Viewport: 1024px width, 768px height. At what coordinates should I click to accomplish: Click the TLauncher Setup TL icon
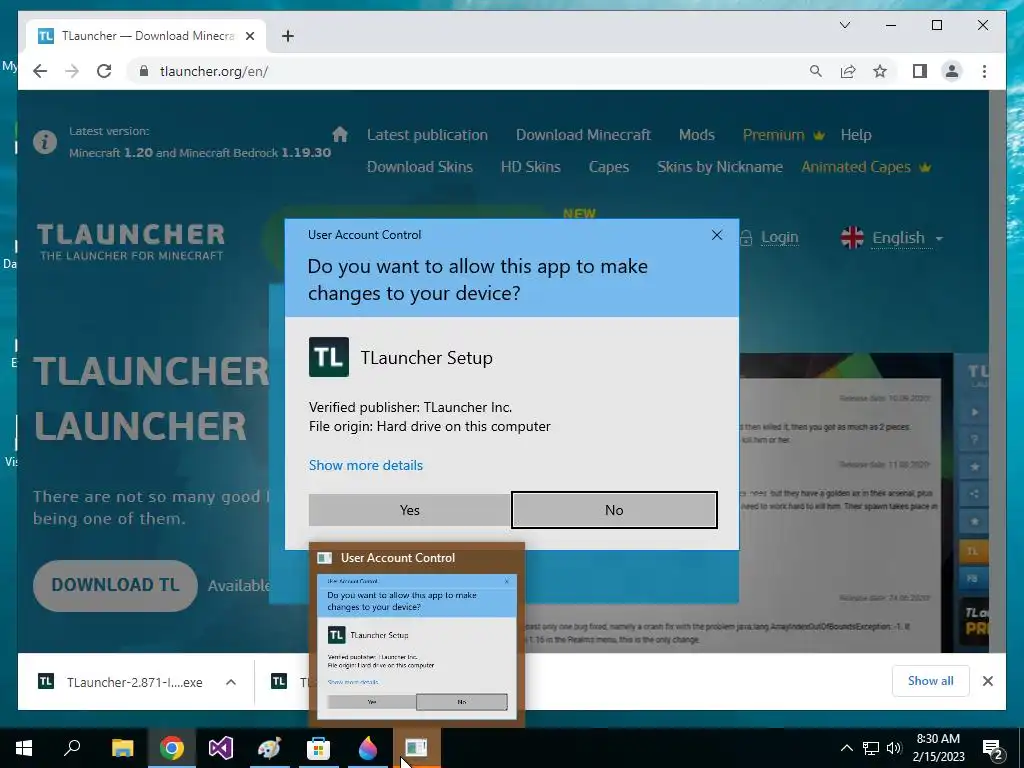pyautogui.click(x=328, y=357)
